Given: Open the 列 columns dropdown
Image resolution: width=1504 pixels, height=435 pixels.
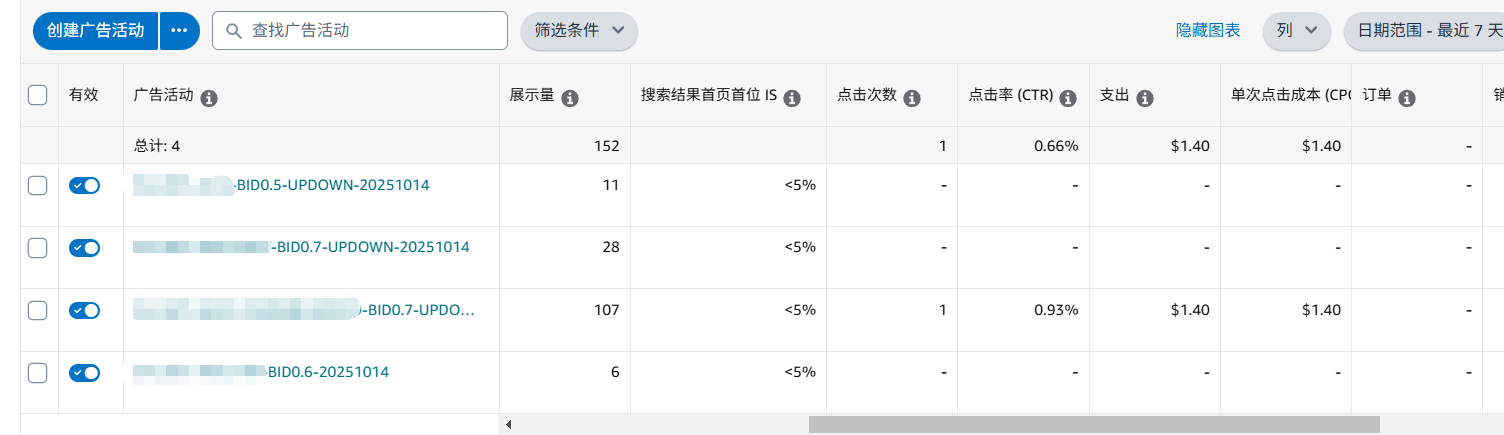Looking at the screenshot, I should click(1296, 31).
